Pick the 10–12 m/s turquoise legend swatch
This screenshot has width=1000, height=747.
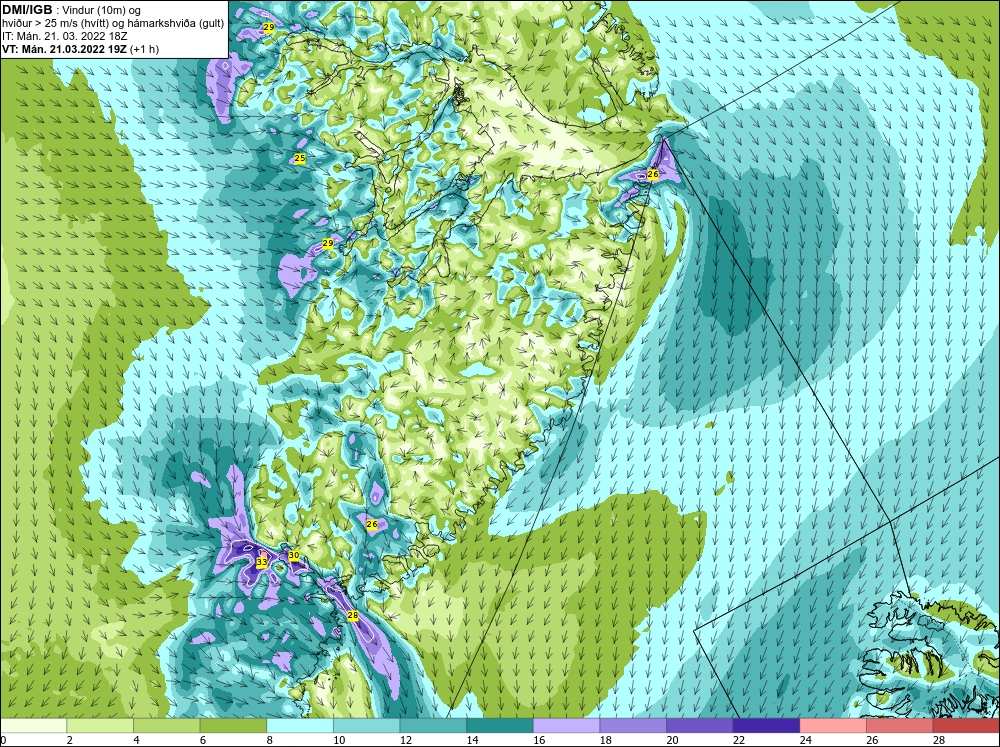click(366, 725)
